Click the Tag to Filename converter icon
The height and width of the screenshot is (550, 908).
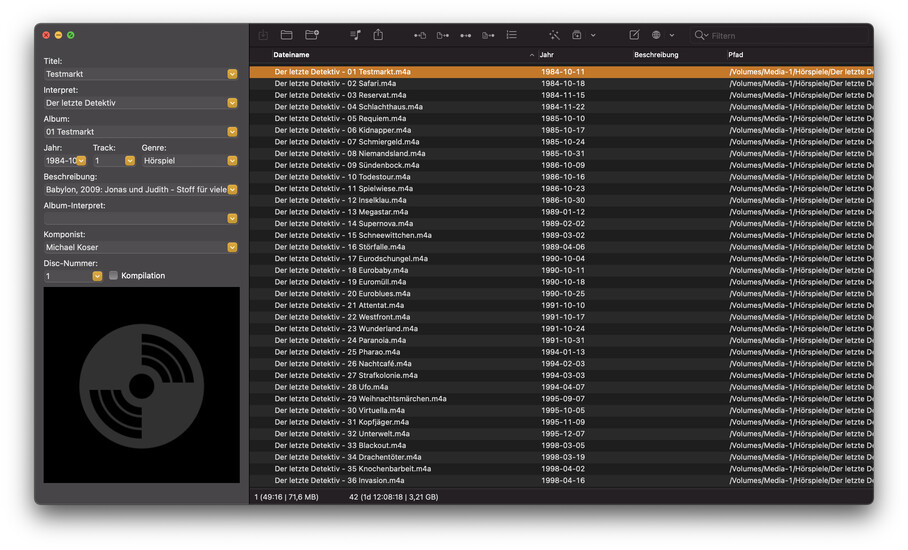coord(420,35)
